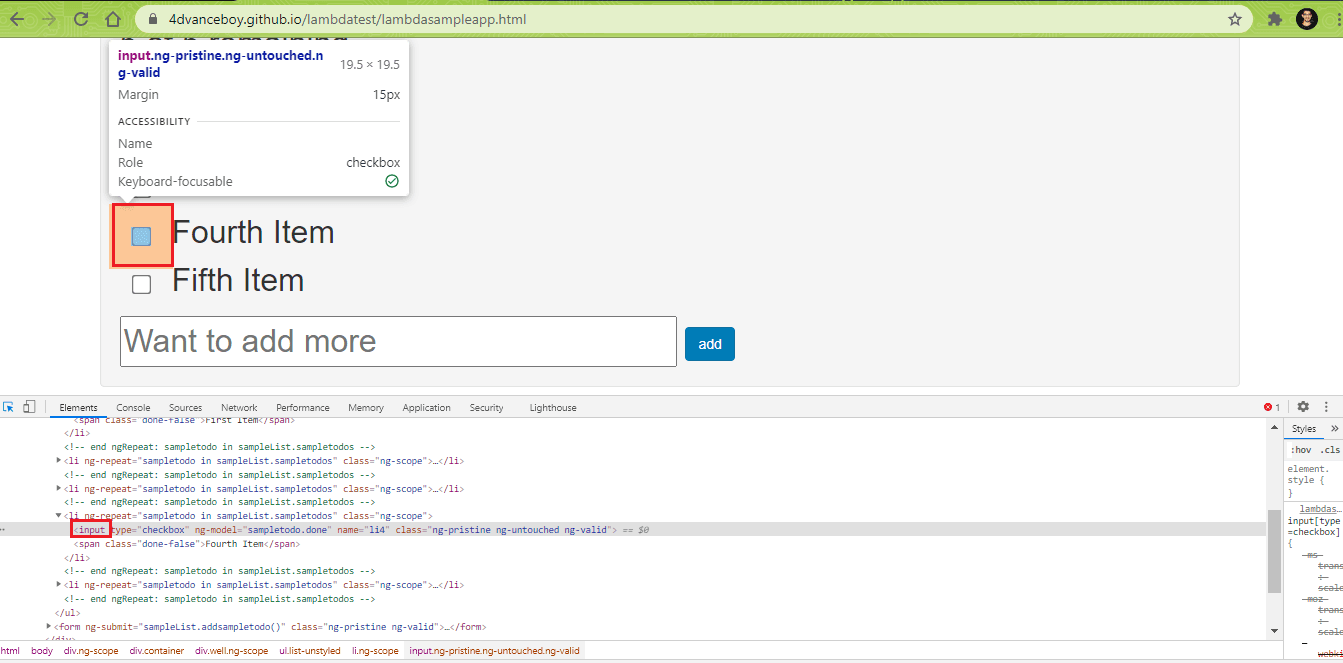Select ul.list-unstyled in the breadcrumb bar

click(x=309, y=651)
